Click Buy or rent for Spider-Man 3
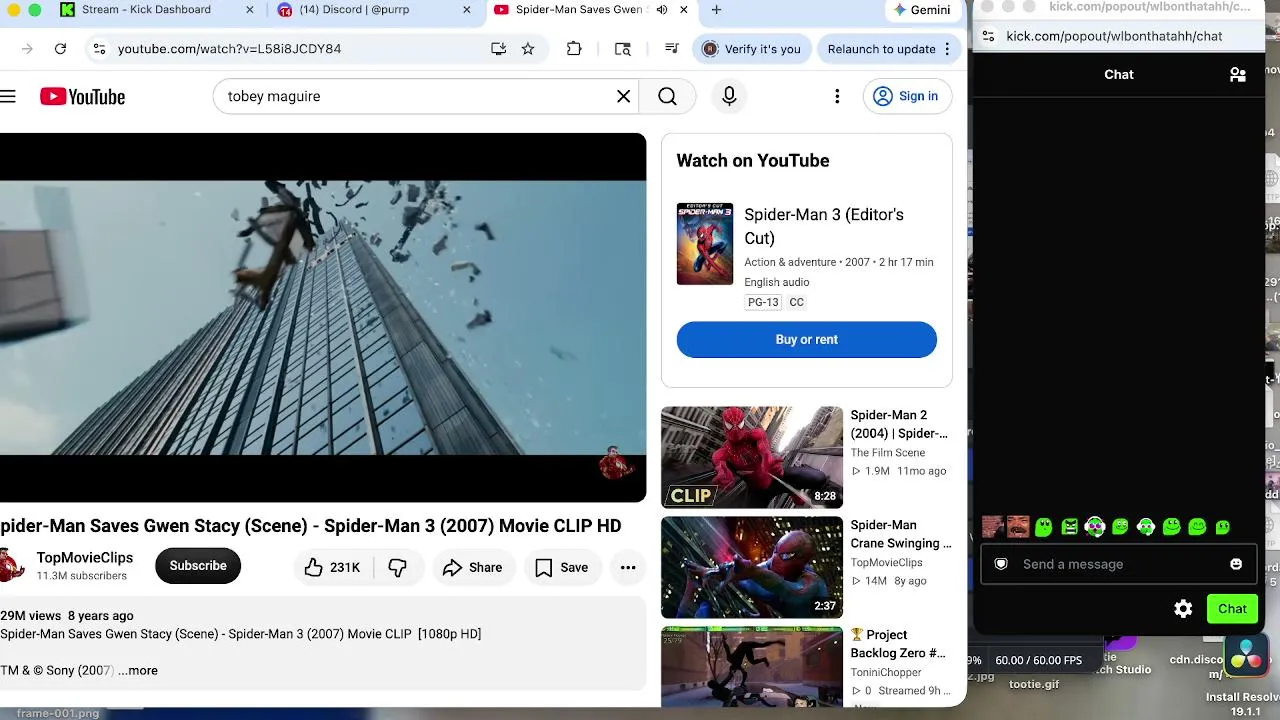Screen dimensions: 1280x720 click(807, 339)
